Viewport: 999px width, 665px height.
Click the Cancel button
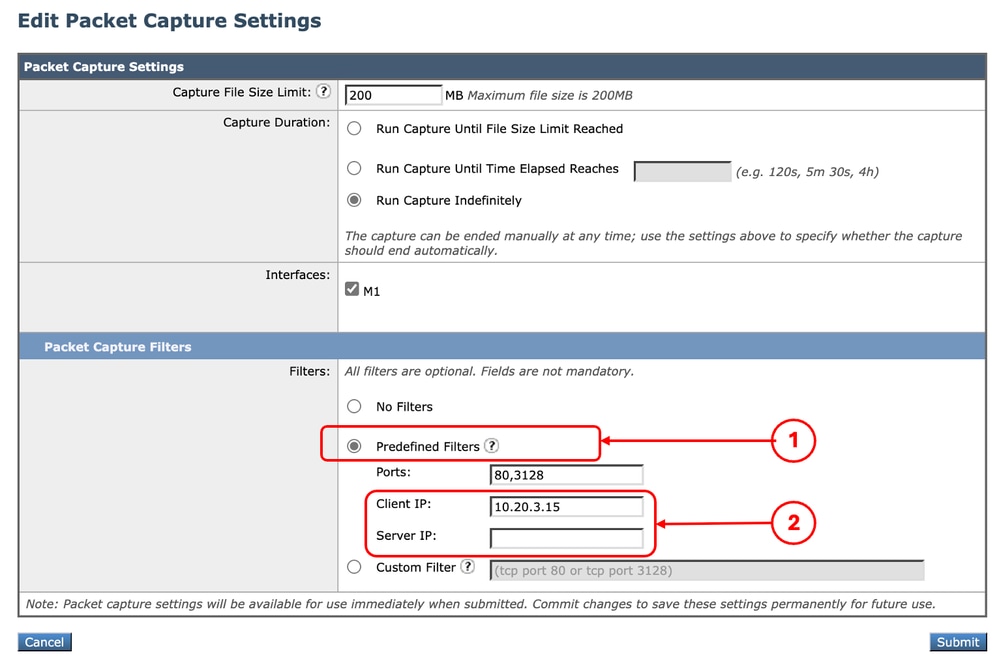coord(45,642)
